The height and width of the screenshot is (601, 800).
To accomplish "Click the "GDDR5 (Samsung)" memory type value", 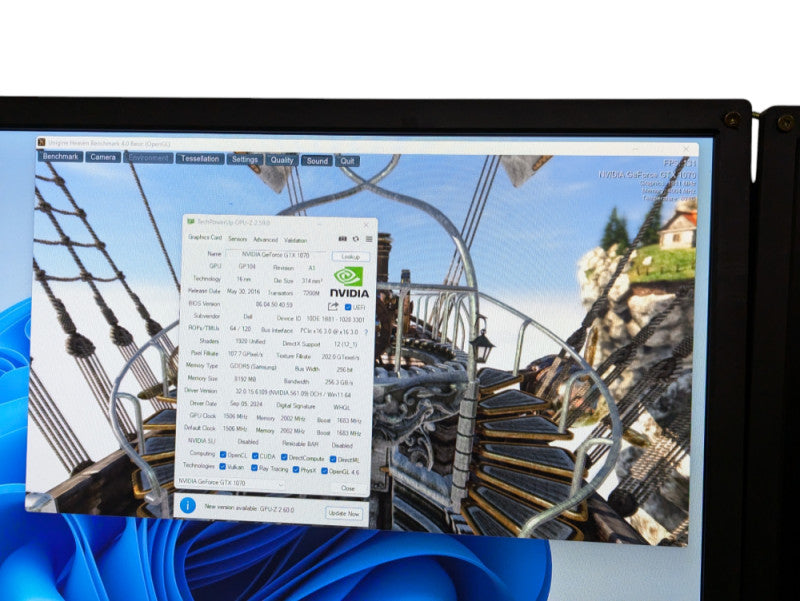I will pyautogui.click(x=253, y=367).
